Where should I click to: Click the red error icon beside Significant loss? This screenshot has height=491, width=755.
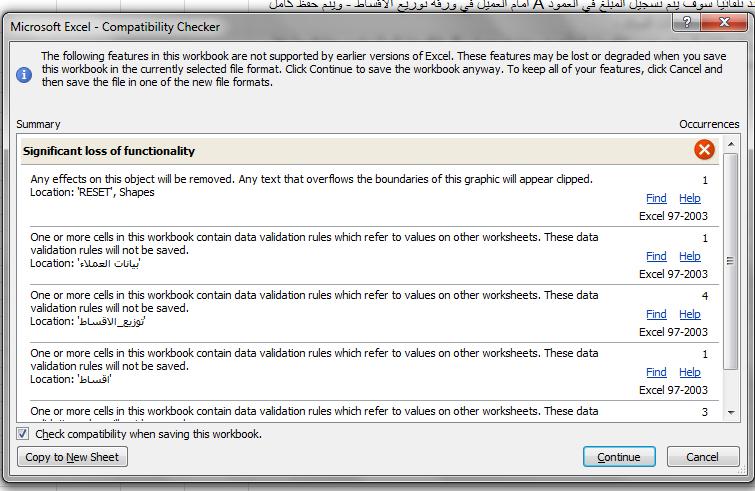(704, 150)
